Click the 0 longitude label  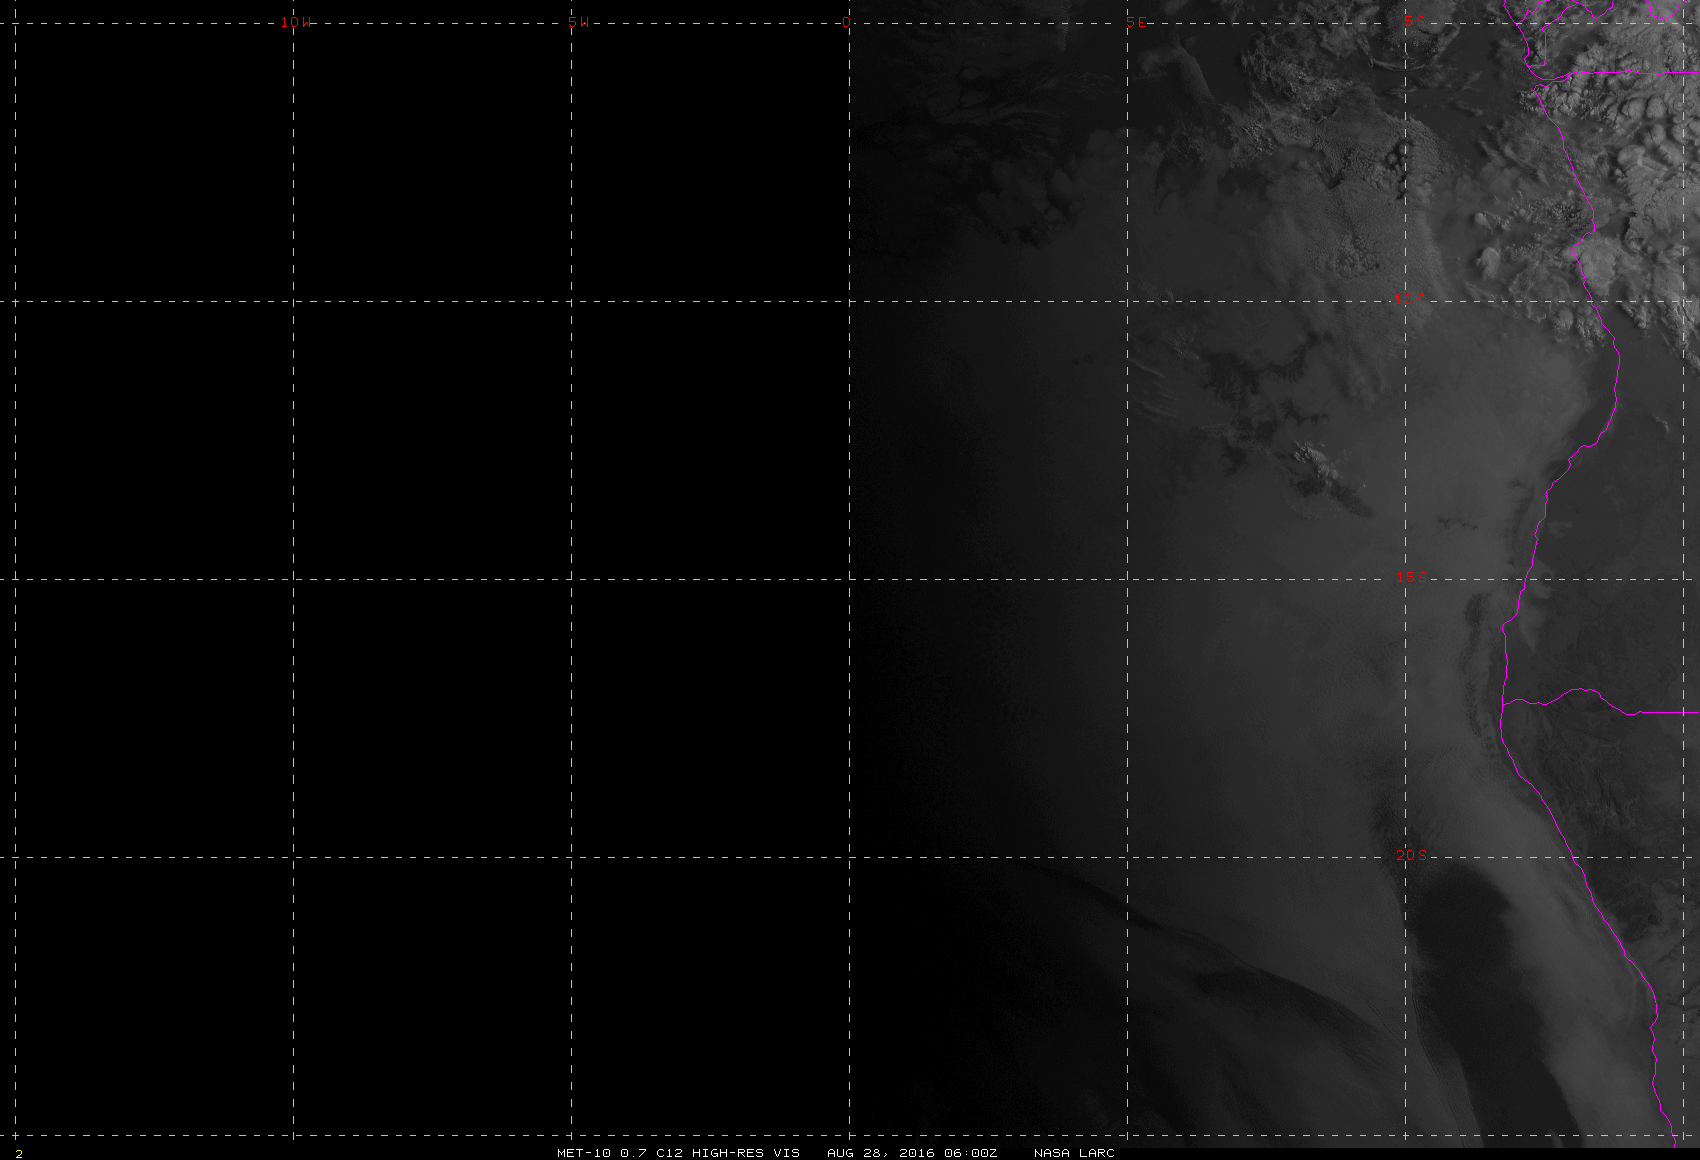[847, 22]
